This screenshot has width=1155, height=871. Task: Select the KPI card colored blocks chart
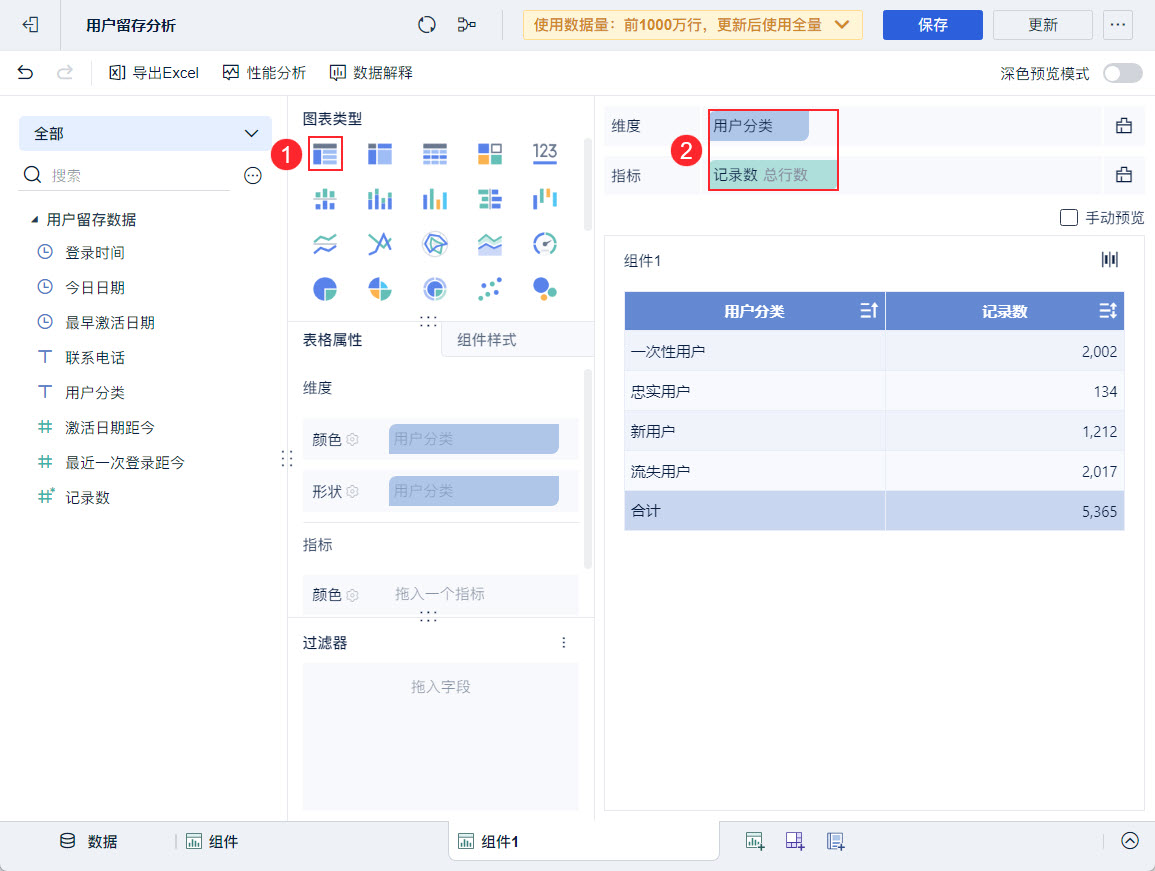pyautogui.click(x=490, y=153)
